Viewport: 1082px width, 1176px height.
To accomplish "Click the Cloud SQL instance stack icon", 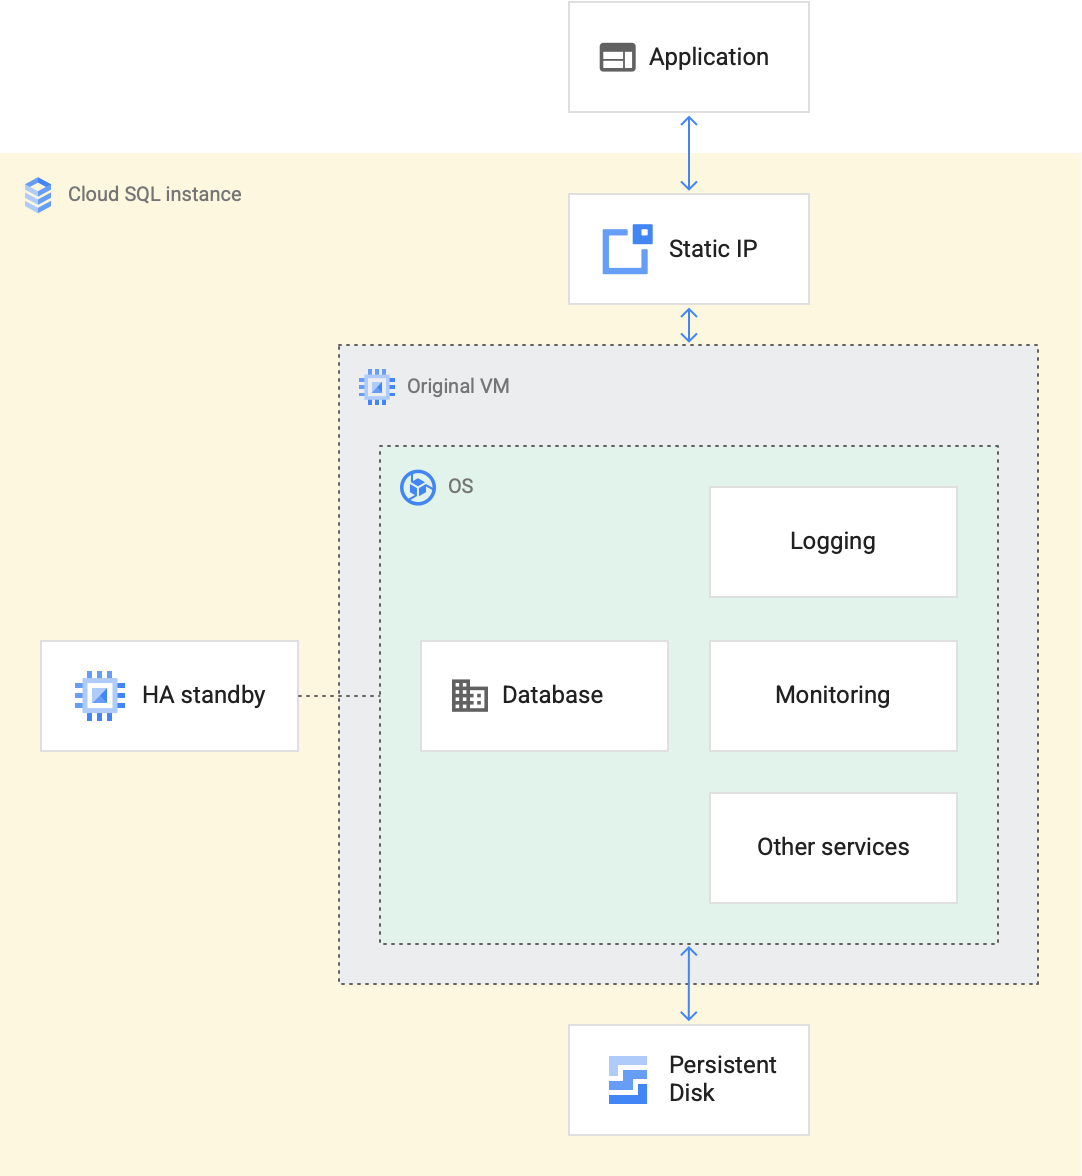I will (x=37, y=194).
